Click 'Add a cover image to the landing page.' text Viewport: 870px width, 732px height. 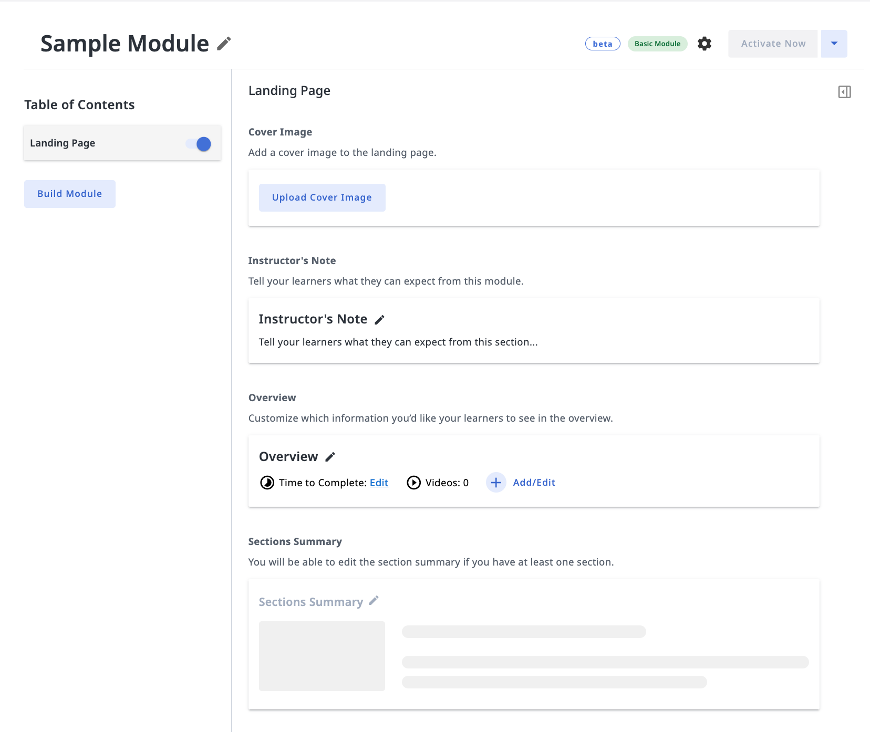point(342,153)
